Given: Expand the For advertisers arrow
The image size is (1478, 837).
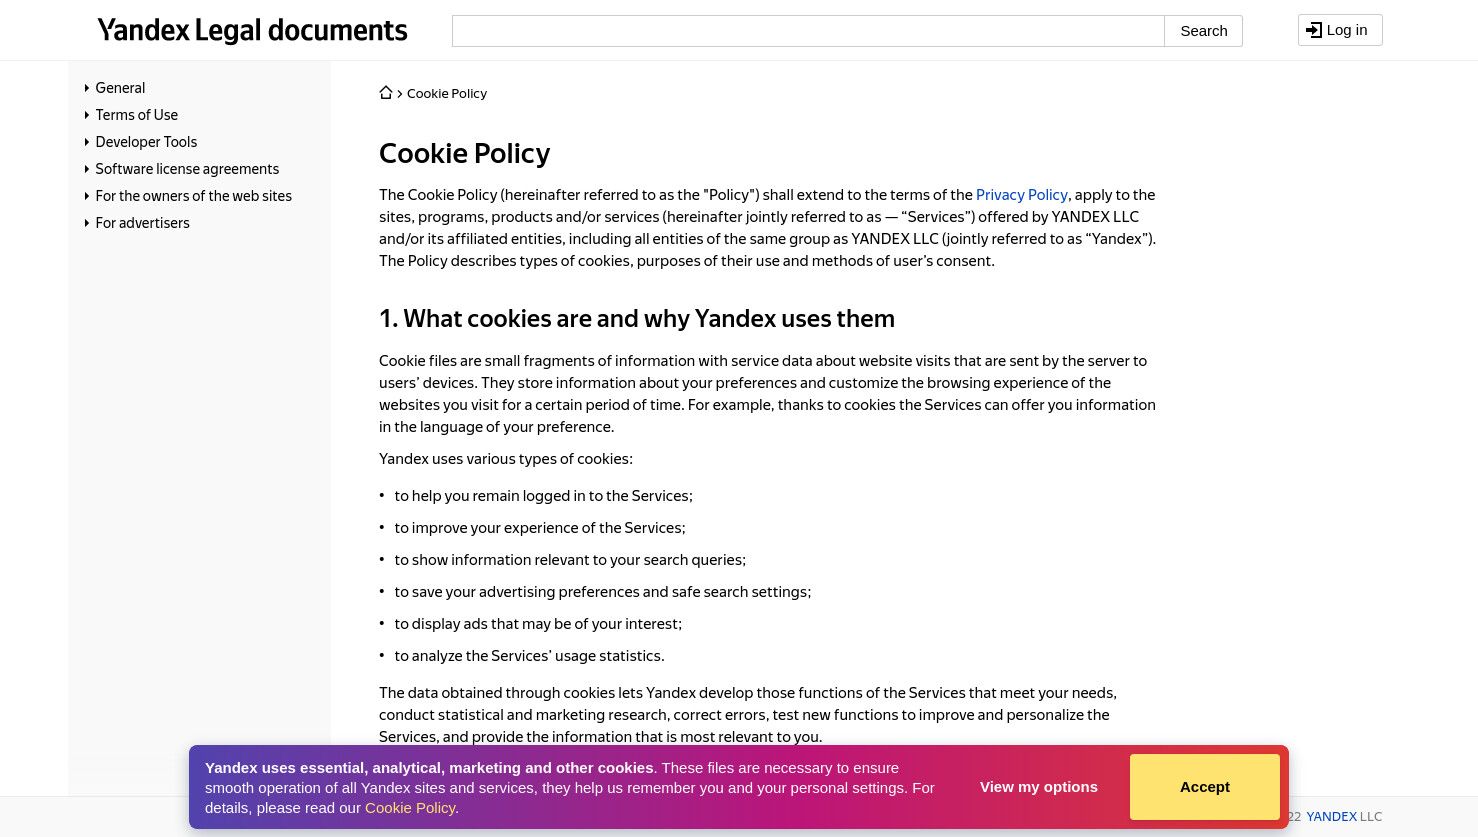Looking at the screenshot, I should pyautogui.click(x=87, y=223).
